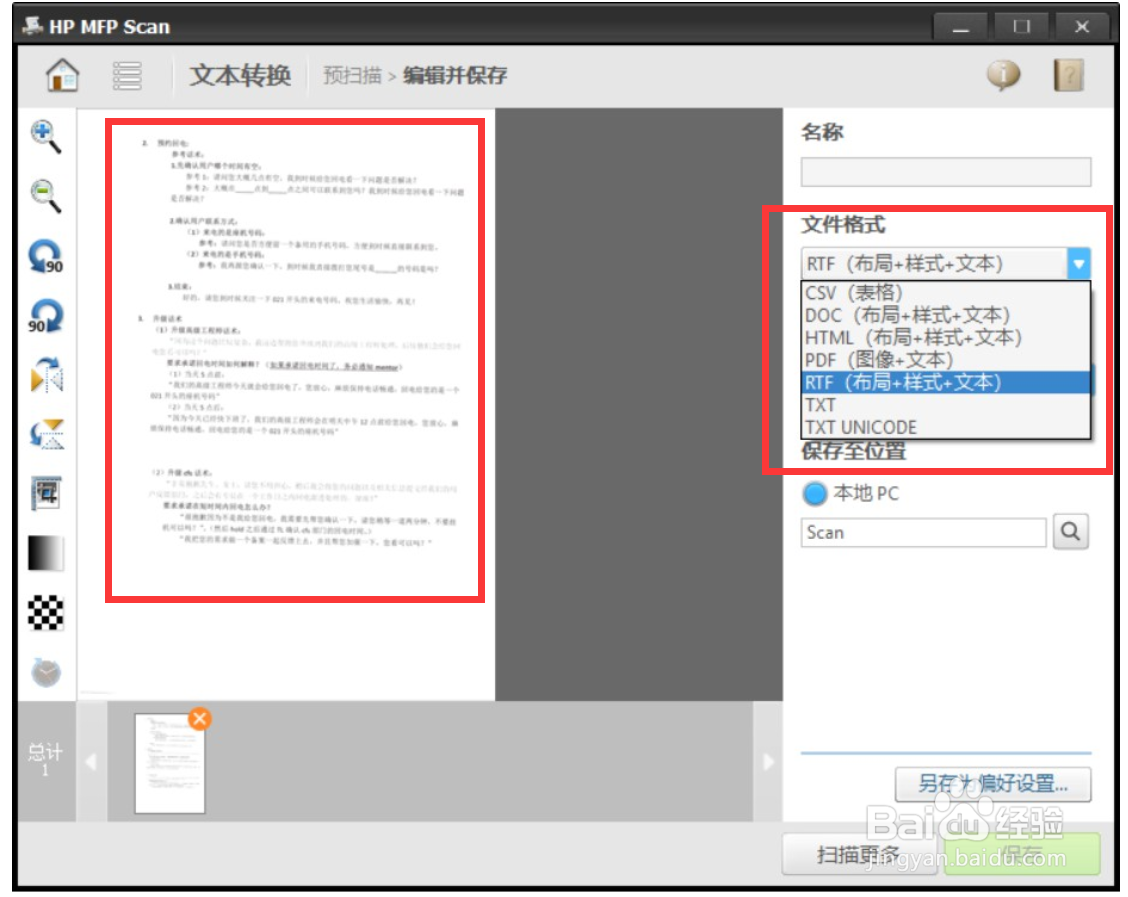Screen dimensions: 1128x897
Task: Delete the page thumbnail via orange X
Action: click(x=201, y=717)
